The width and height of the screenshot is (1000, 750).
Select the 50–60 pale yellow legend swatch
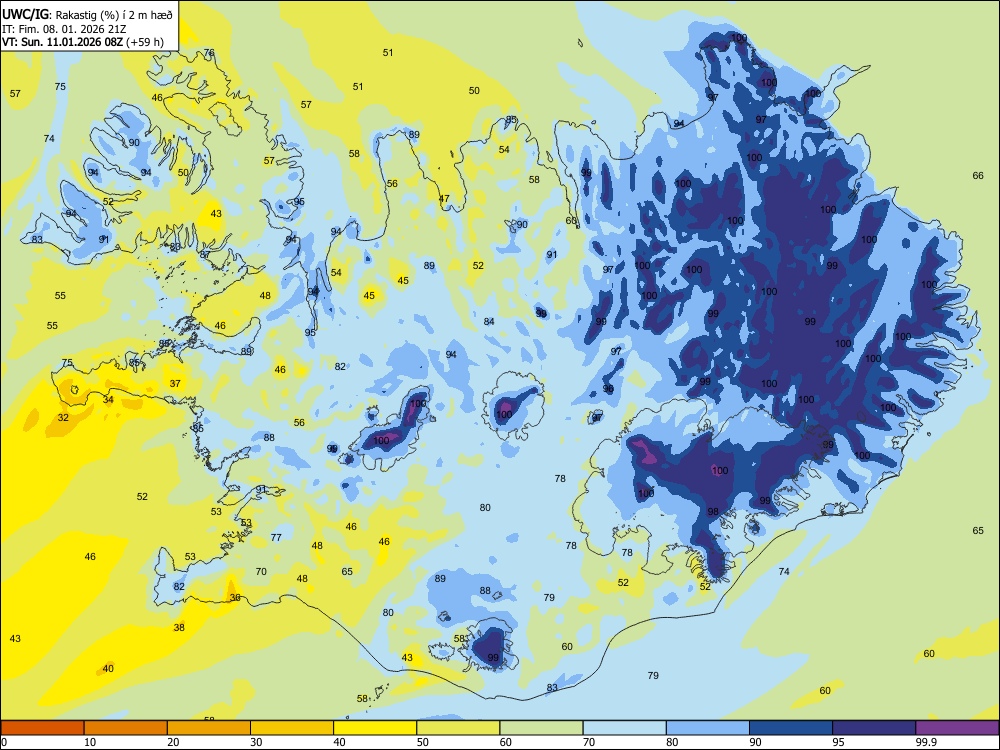tap(458, 728)
